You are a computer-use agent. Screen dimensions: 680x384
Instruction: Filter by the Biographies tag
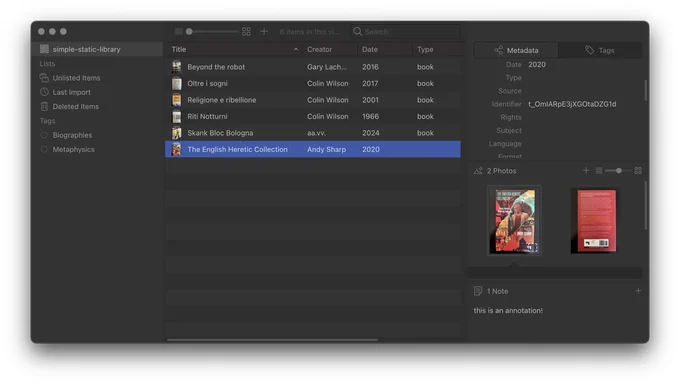(72, 135)
